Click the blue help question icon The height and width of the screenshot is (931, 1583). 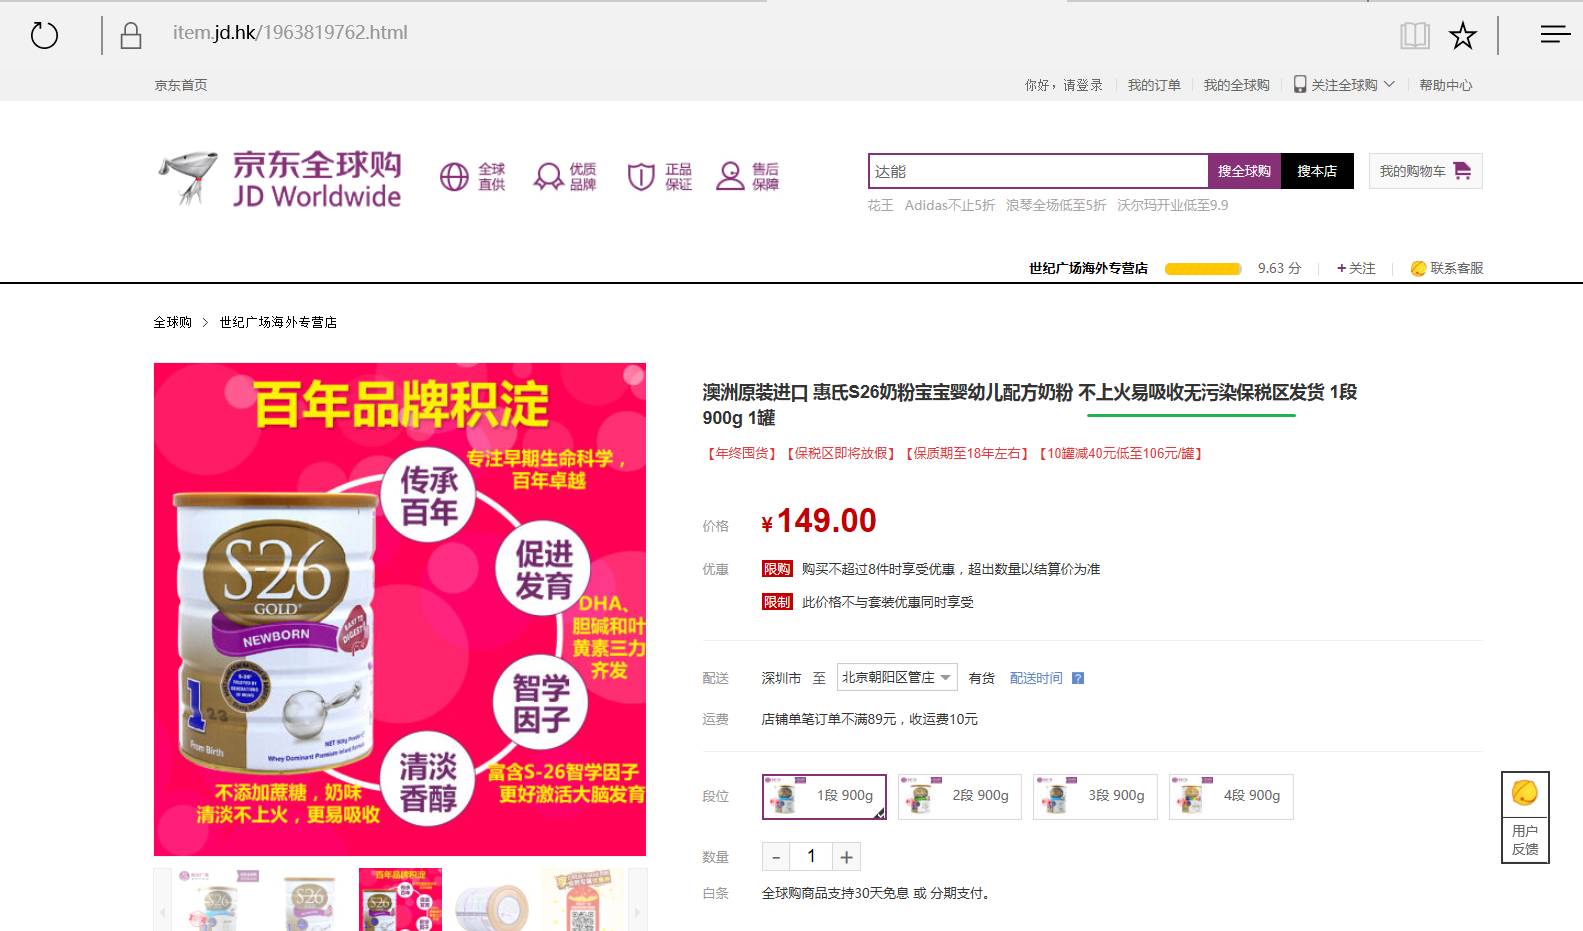pos(1078,678)
